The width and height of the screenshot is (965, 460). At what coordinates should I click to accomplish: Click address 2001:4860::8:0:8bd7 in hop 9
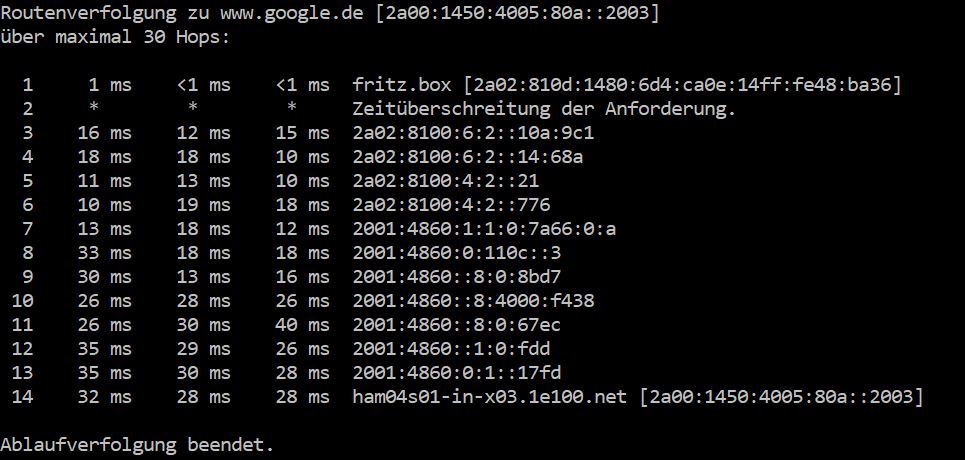(x=457, y=277)
